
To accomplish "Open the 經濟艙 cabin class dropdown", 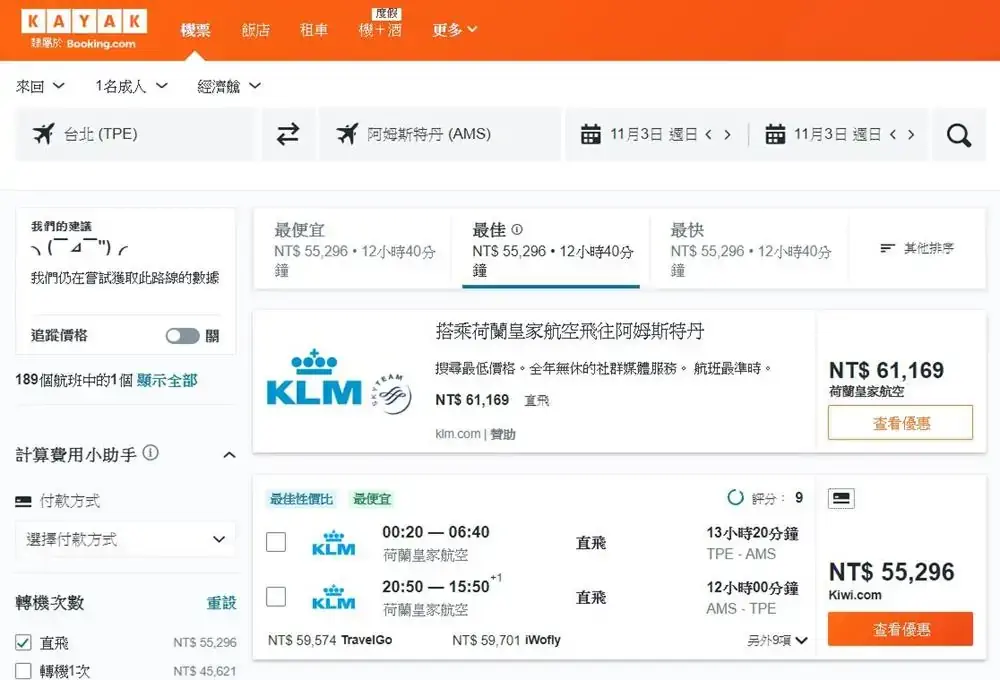I will coord(229,86).
